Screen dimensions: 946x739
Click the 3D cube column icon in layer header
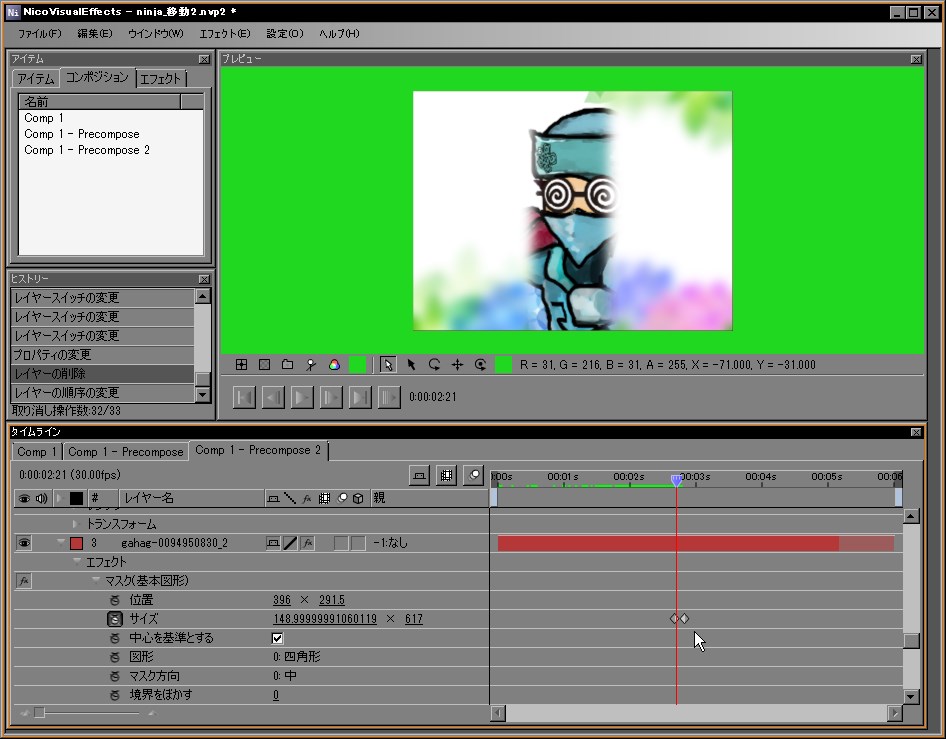(x=358, y=498)
